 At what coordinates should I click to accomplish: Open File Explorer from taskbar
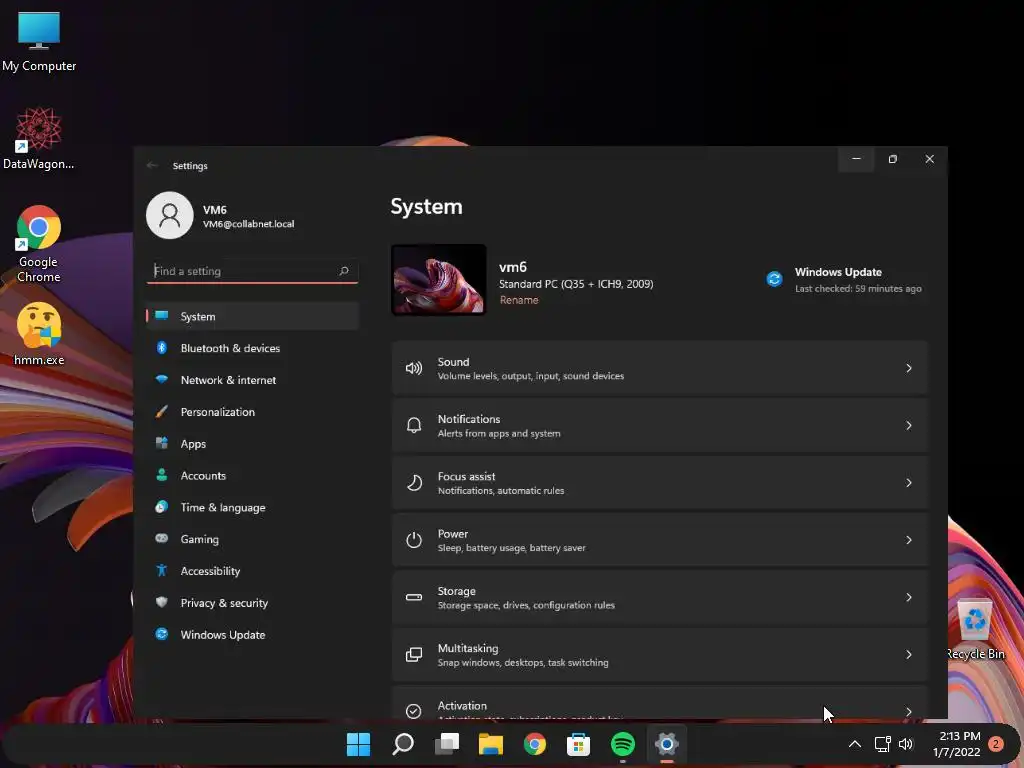pos(490,744)
